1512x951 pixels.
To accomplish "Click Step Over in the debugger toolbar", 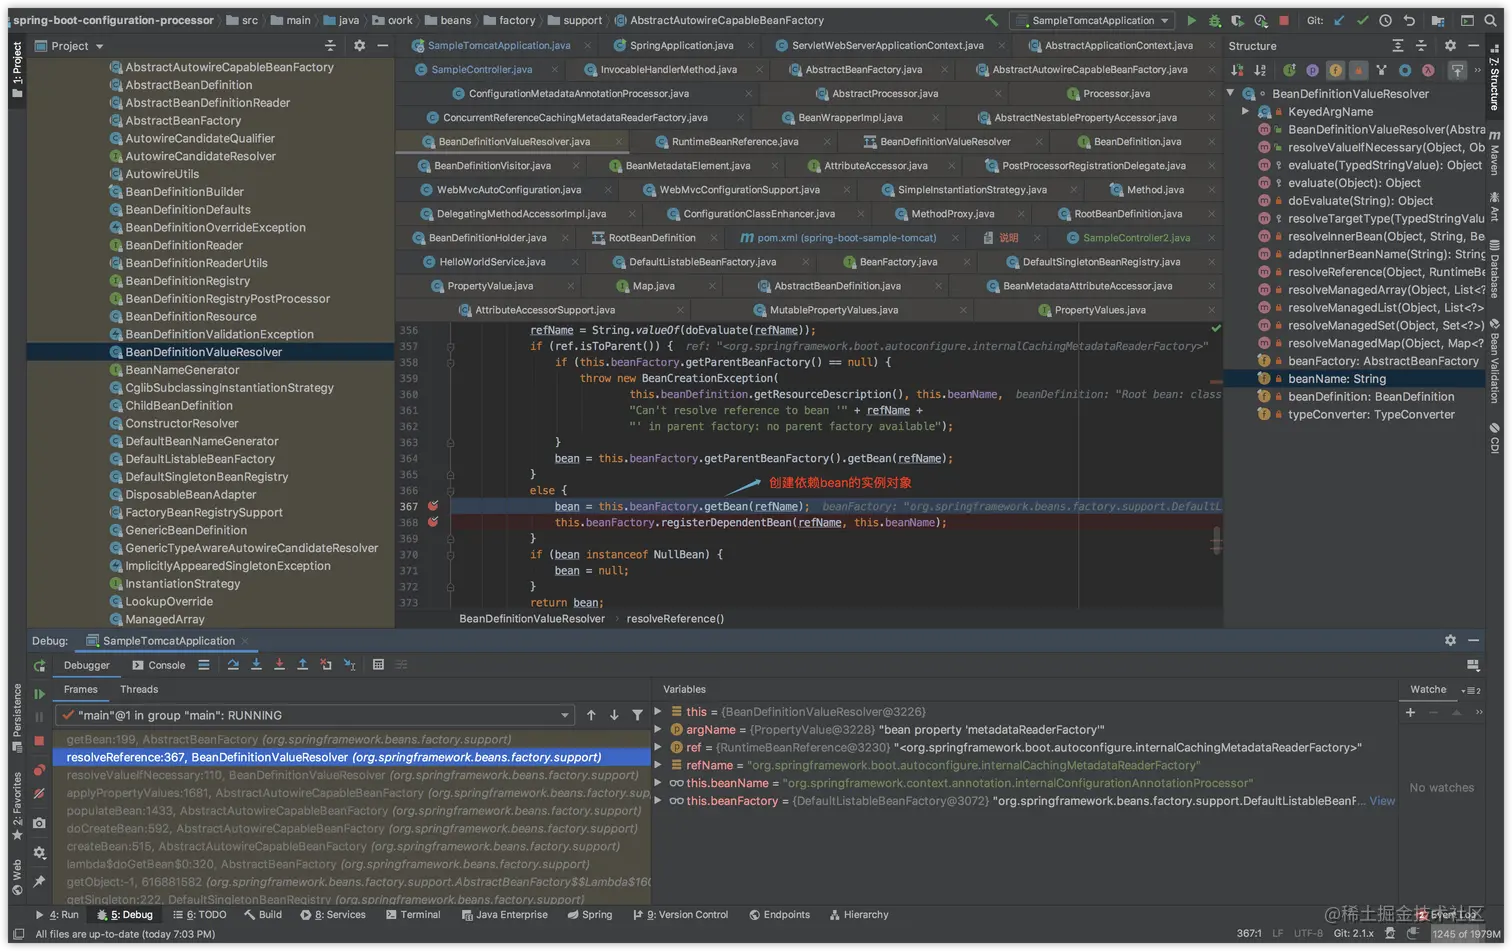I will coord(233,665).
